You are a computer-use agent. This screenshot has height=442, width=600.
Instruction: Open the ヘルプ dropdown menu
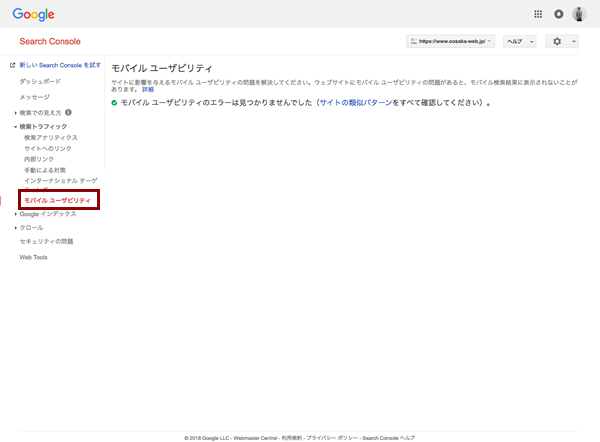pos(519,41)
